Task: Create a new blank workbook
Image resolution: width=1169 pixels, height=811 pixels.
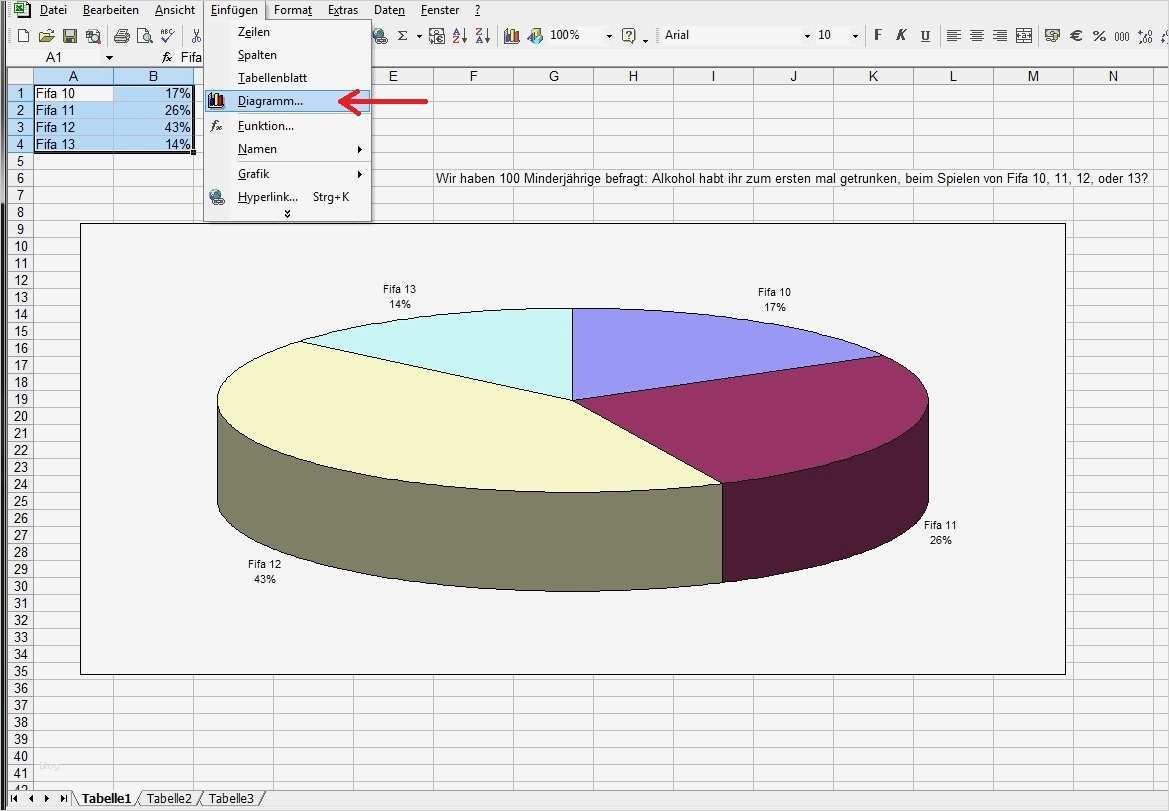Action: (23, 36)
